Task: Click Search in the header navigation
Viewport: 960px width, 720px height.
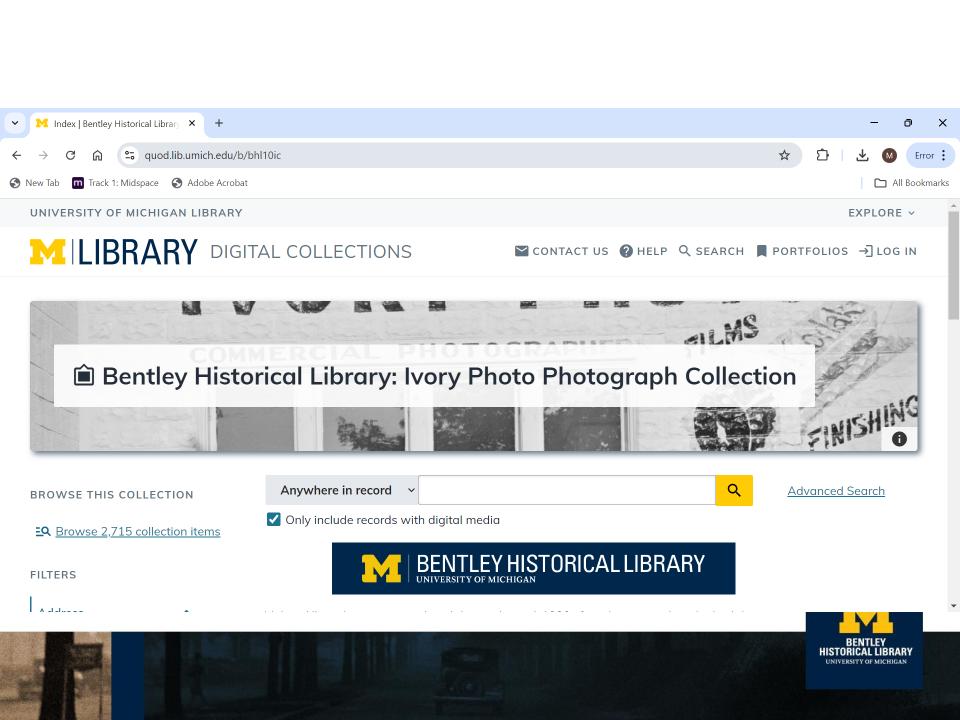Action: tap(711, 251)
